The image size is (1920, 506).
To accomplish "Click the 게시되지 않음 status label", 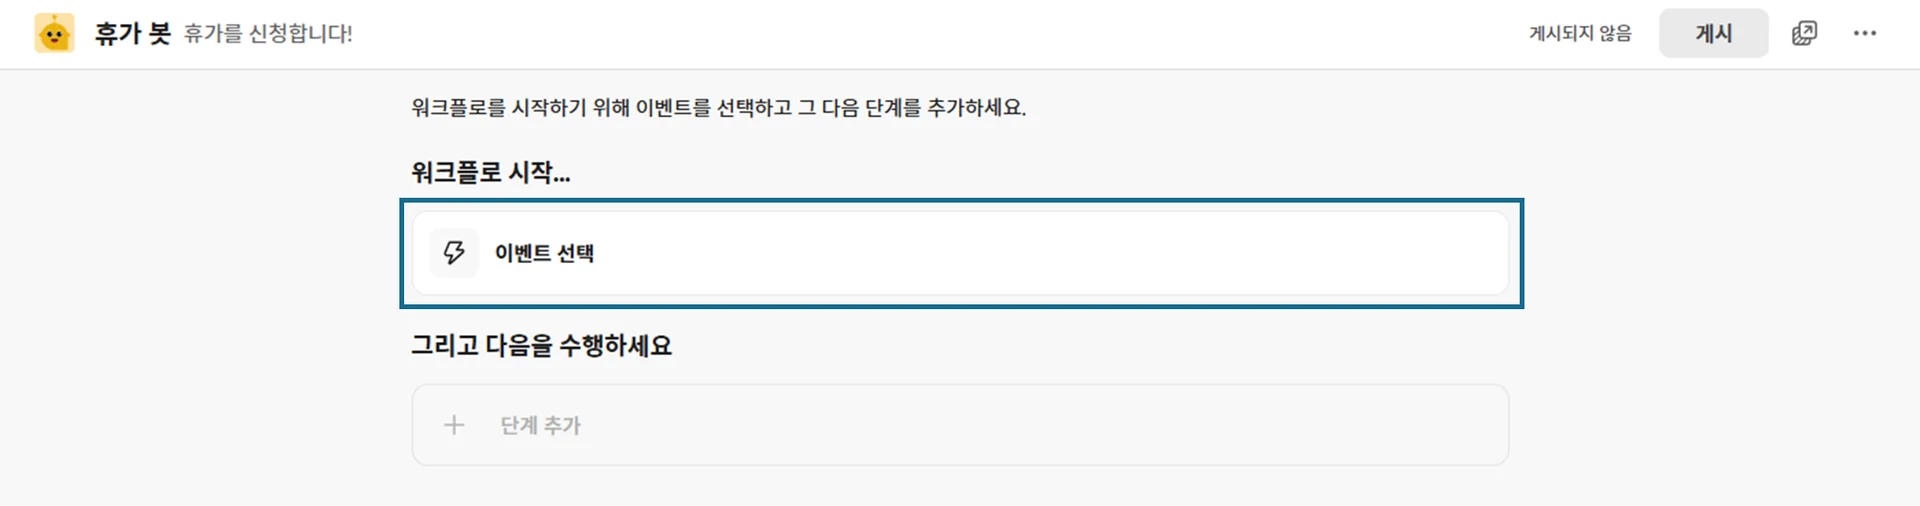I will coord(1580,33).
